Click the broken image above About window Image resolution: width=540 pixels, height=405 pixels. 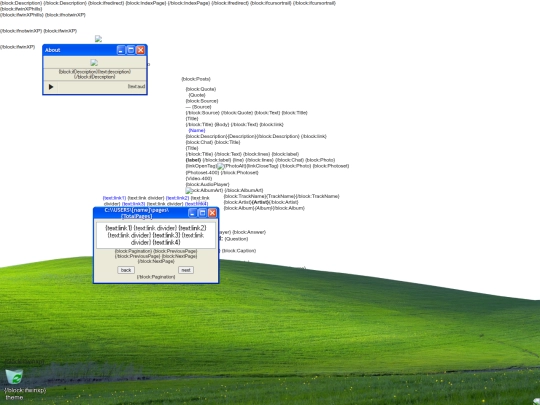(98, 39)
